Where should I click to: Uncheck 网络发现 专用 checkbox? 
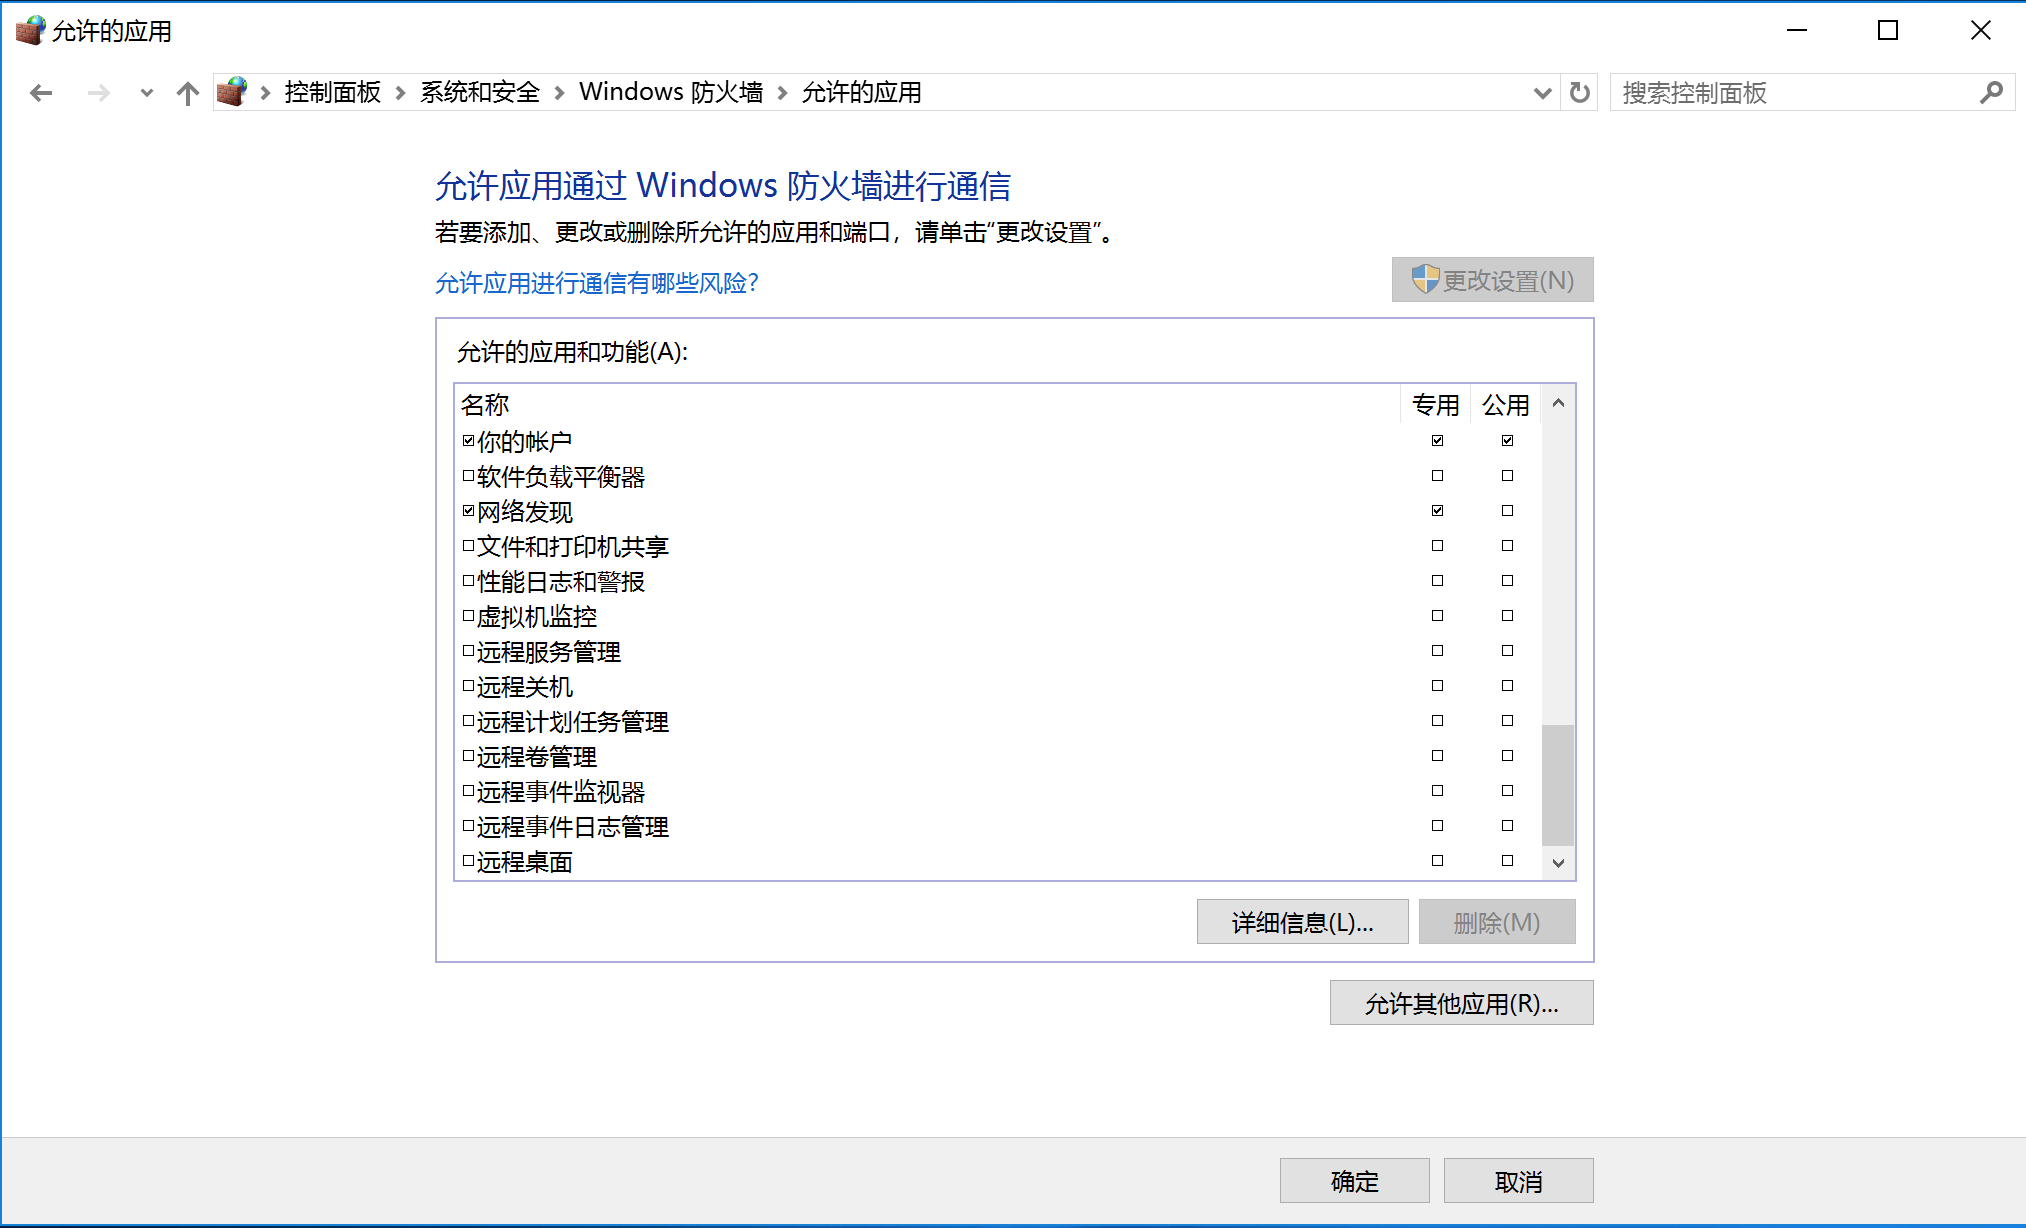(x=1437, y=510)
